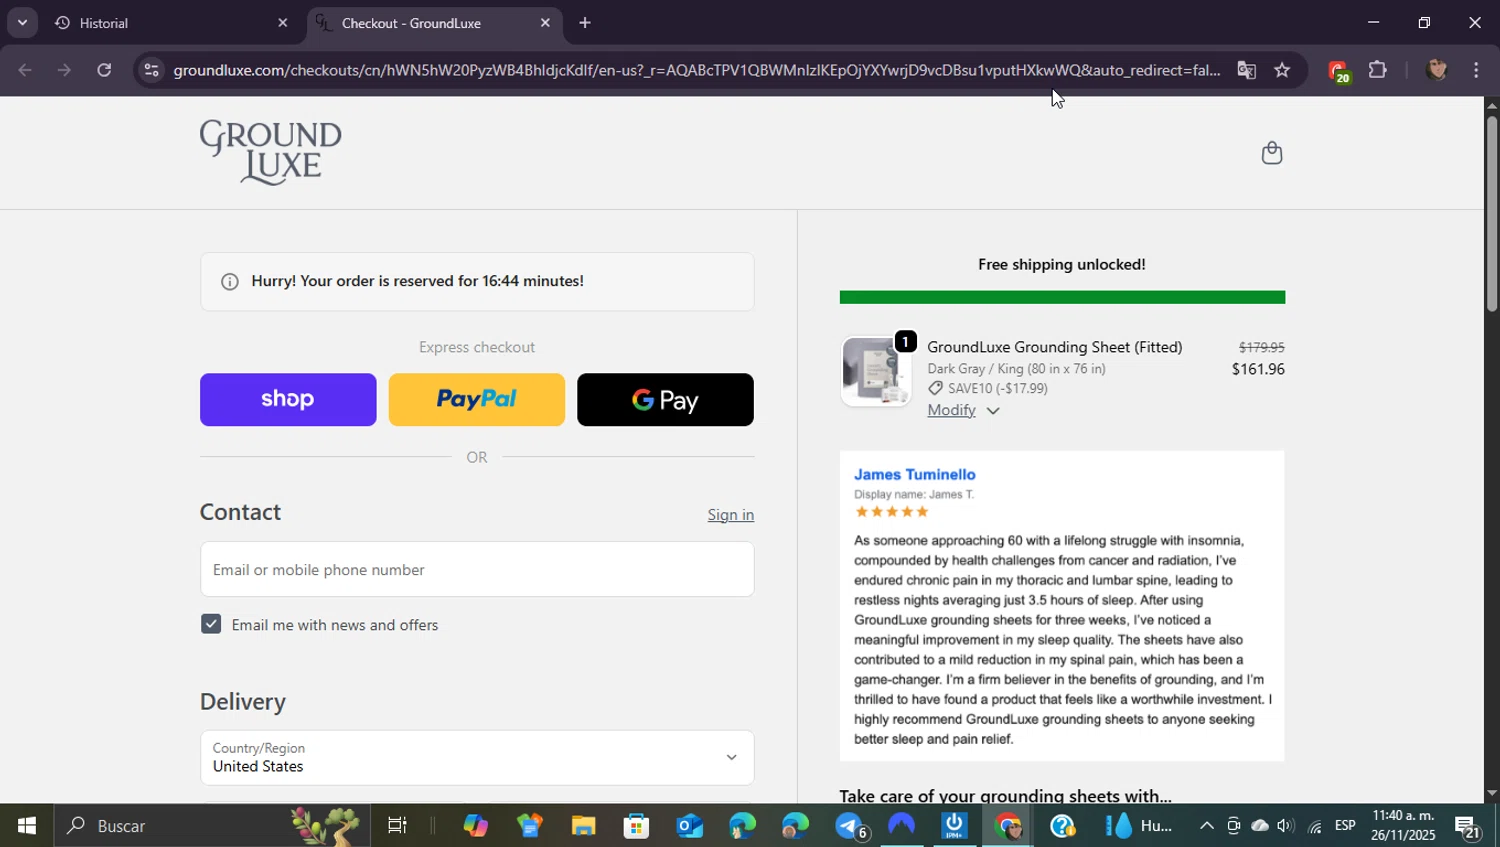Bookmark this page with the star icon
The image size is (1500, 847).
click(x=1282, y=70)
